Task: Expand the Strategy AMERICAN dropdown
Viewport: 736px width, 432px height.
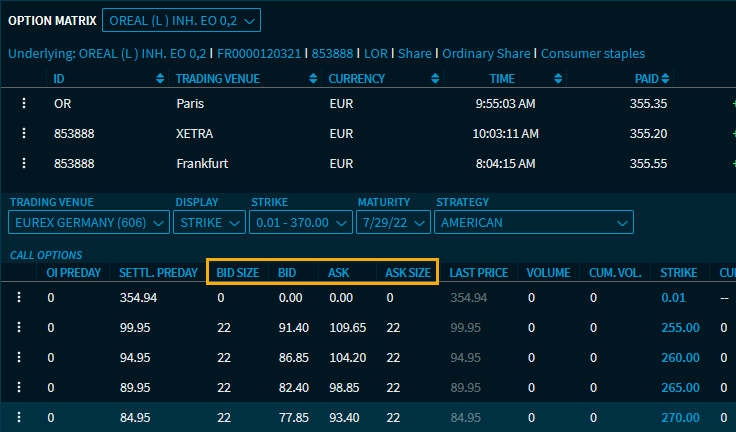Action: [534, 222]
